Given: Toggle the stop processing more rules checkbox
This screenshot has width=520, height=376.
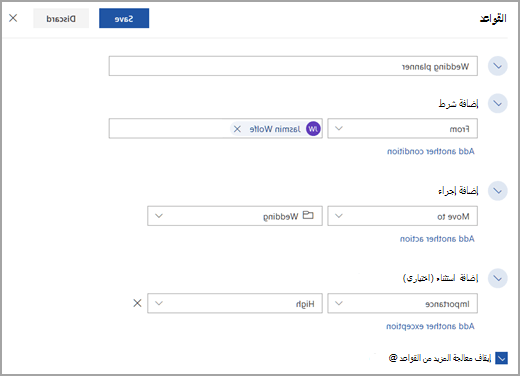Looking at the screenshot, I should 501,358.
